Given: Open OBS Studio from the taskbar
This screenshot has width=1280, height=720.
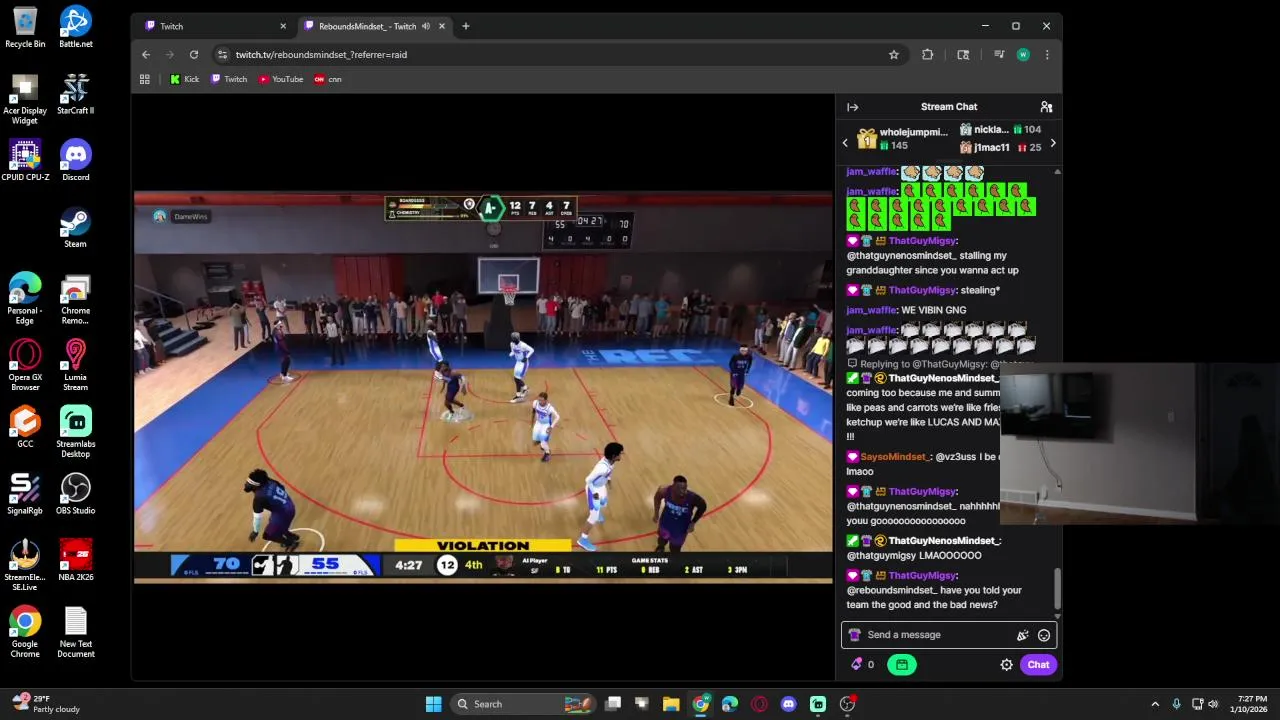Looking at the screenshot, I should (x=847, y=704).
